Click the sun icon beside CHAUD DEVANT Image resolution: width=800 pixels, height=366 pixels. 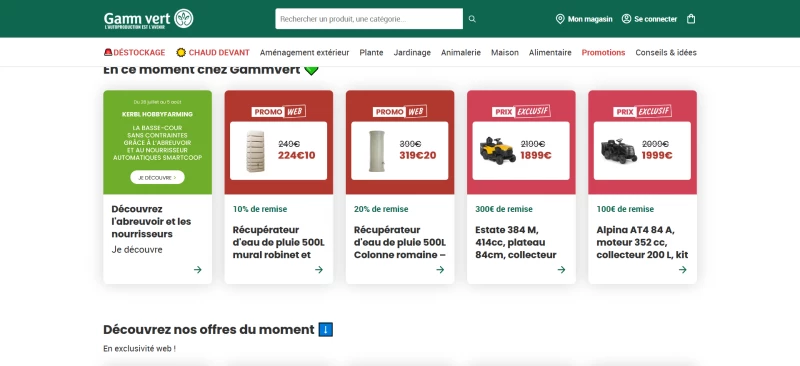[x=181, y=52]
